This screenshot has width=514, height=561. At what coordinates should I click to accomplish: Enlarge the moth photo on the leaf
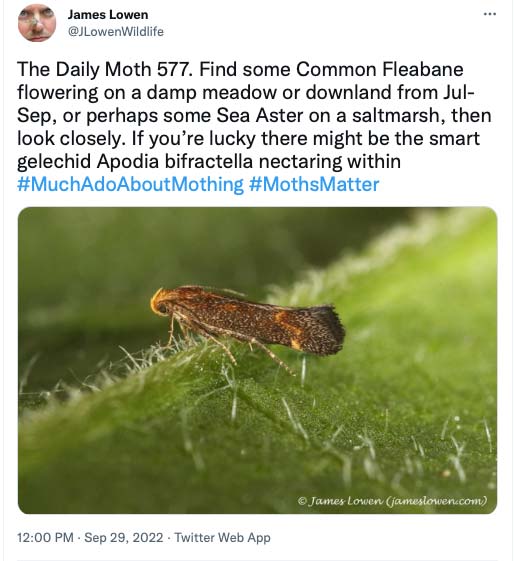click(257, 360)
